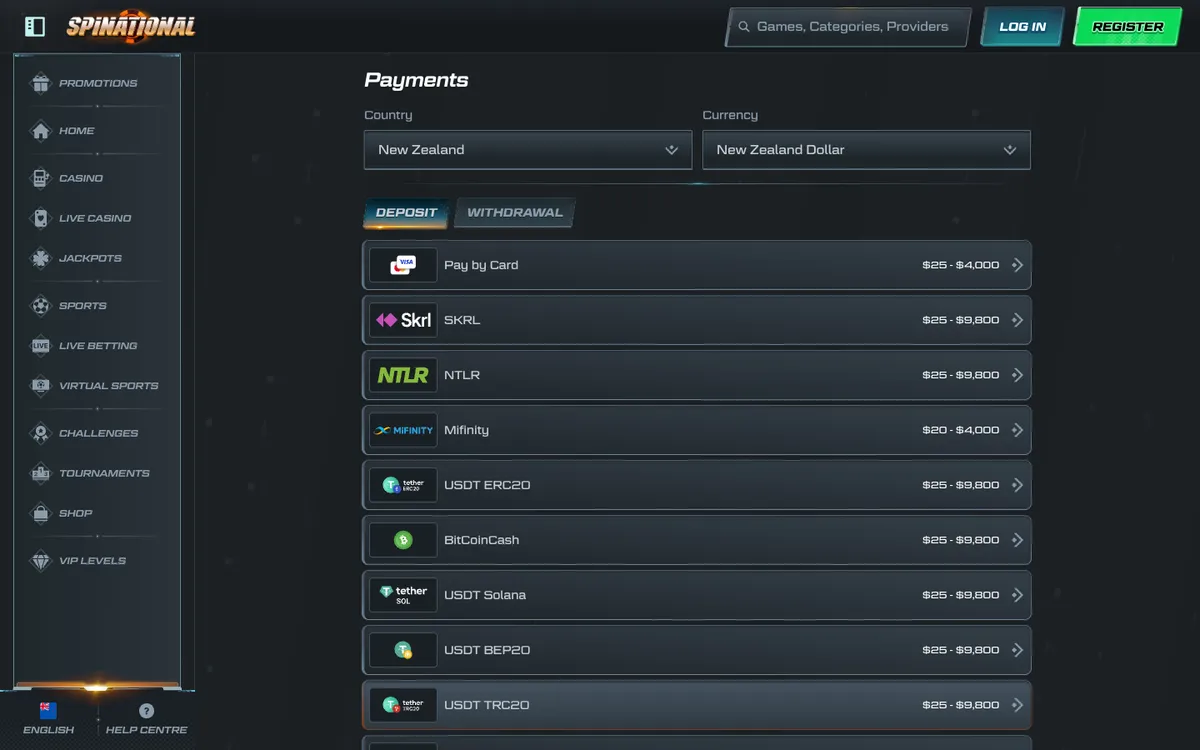This screenshot has width=1200, height=750.
Task: Click Pay by Card limit $25 - $4,000
Action: (961, 265)
